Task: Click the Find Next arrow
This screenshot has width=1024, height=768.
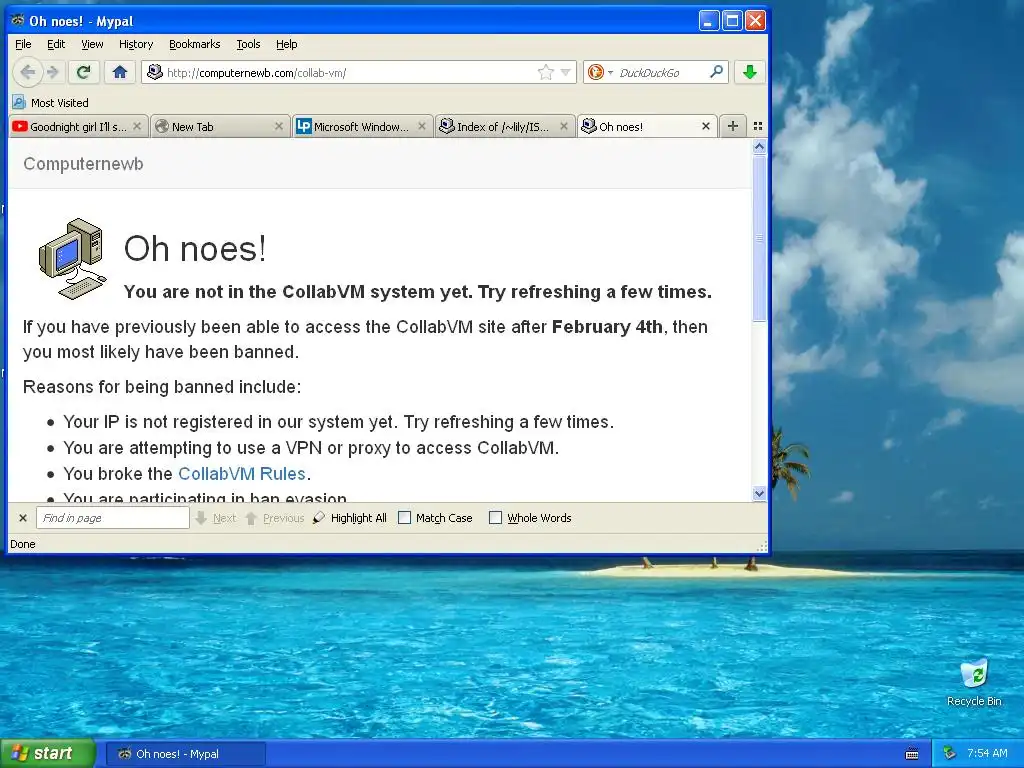Action: 216,518
